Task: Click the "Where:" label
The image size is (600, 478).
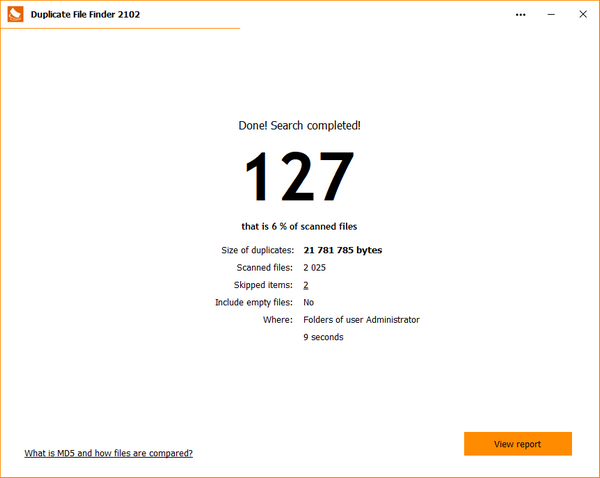Action: click(279, 320)
